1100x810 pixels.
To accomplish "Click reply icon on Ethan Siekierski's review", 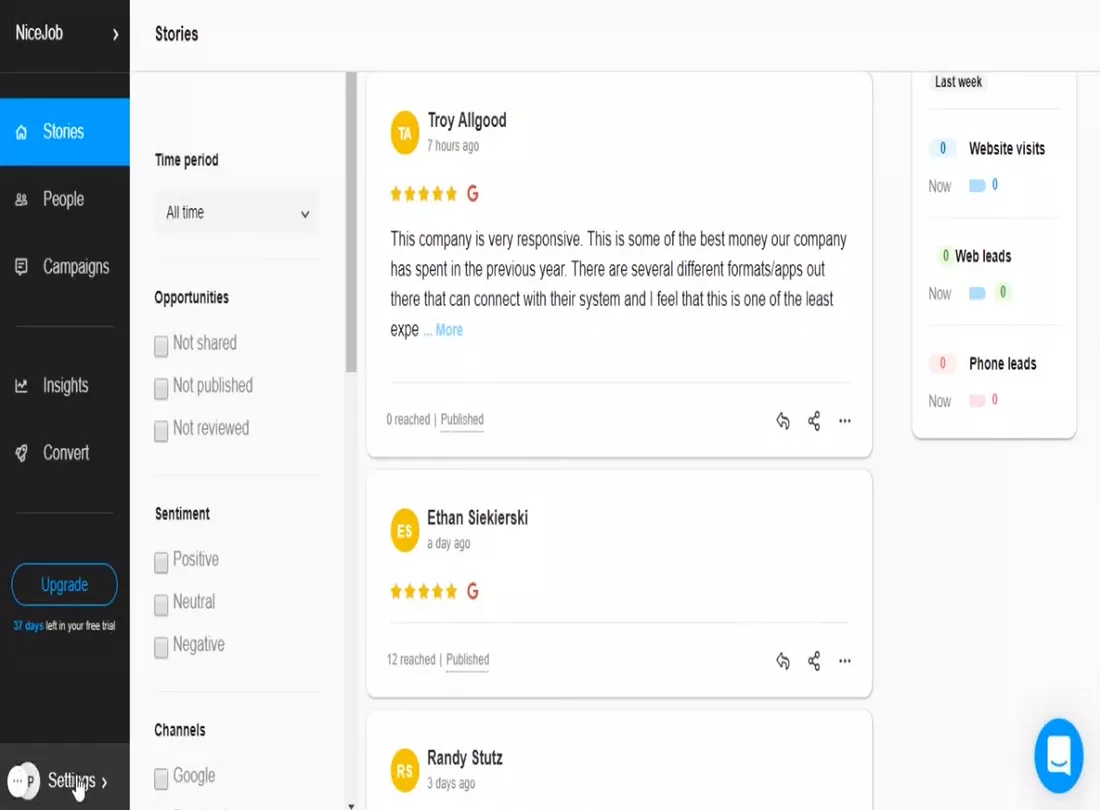I will click(783, 661).
